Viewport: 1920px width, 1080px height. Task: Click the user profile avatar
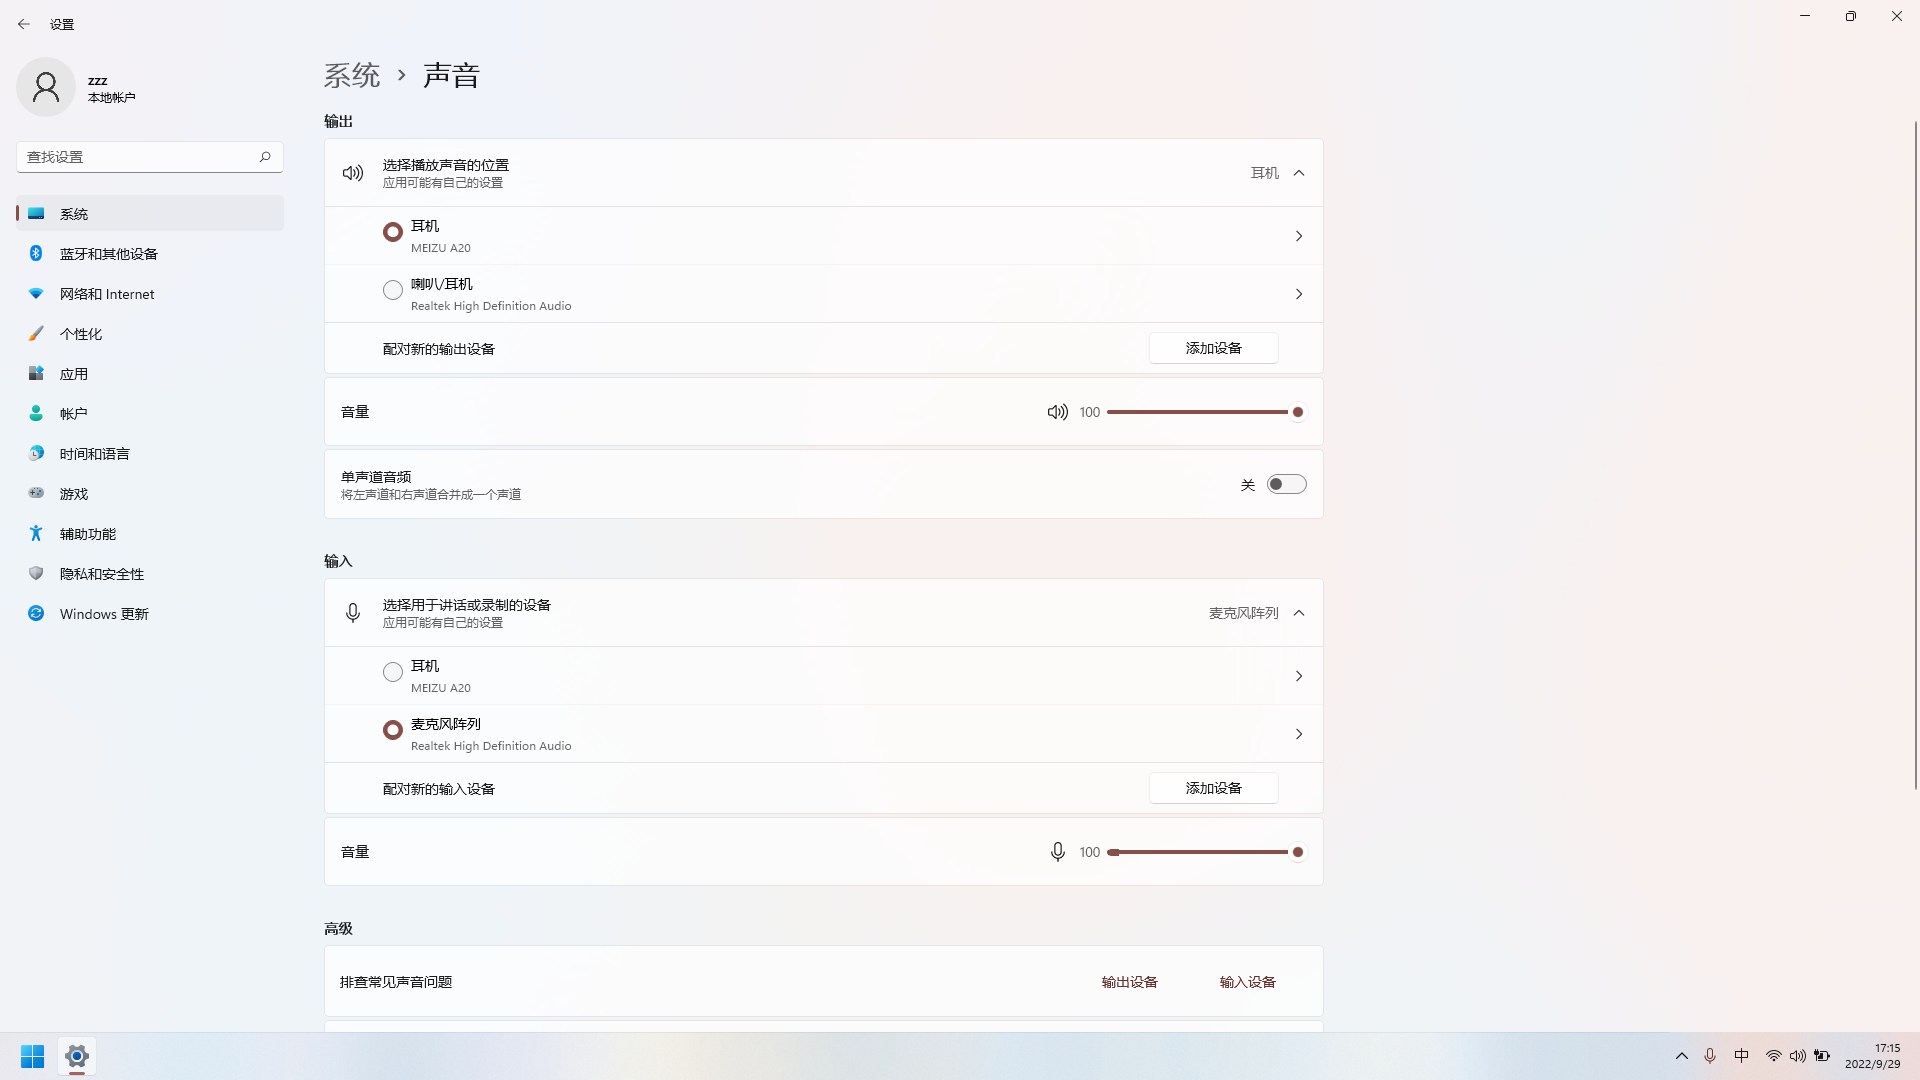(x=46, y=88)
